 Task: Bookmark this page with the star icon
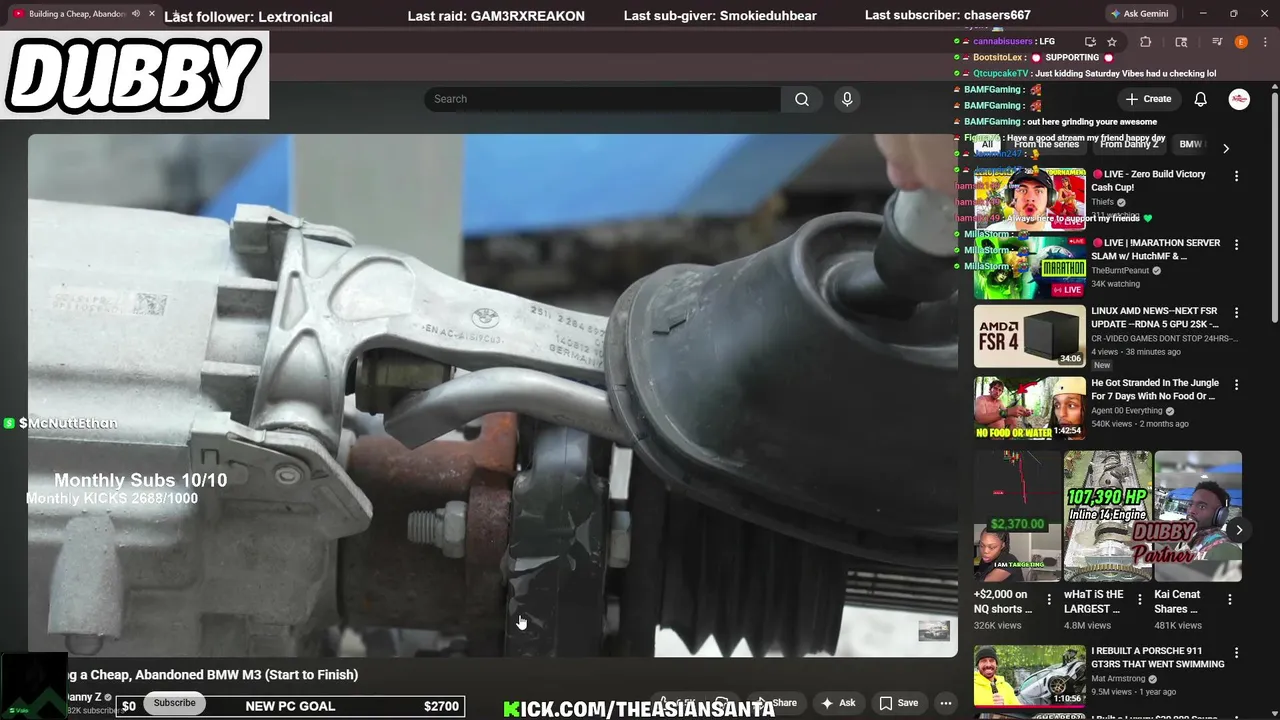[1112, 42]
